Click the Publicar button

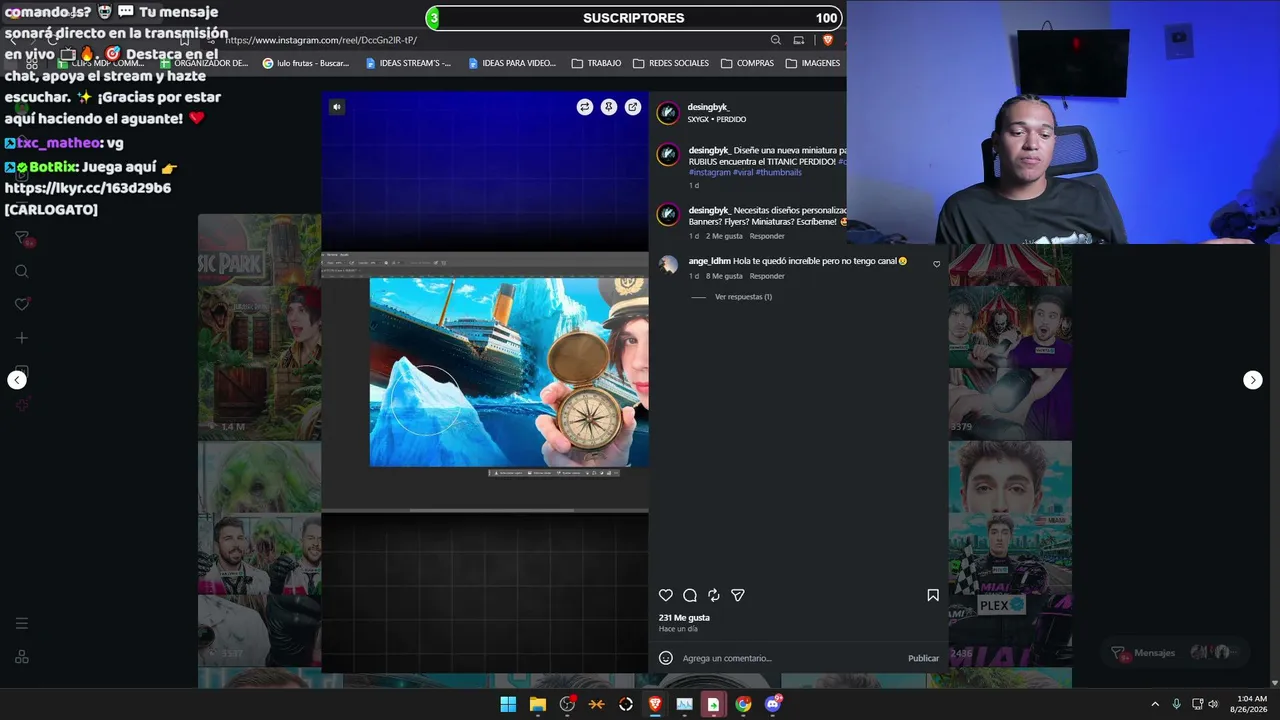(923, 658)
